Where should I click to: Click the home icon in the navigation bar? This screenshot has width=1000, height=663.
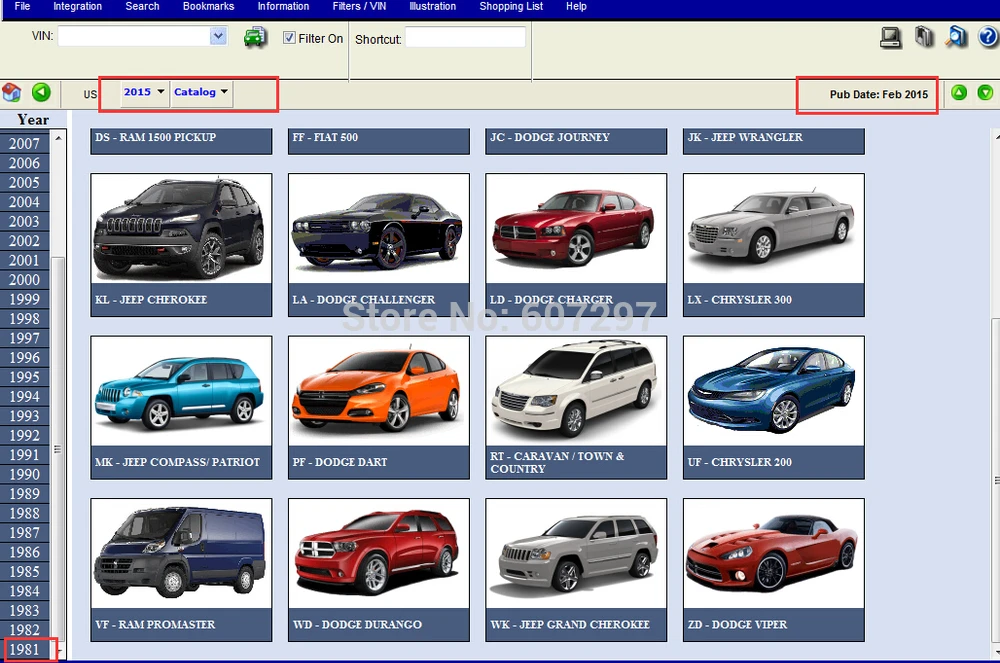pos(12,93)
